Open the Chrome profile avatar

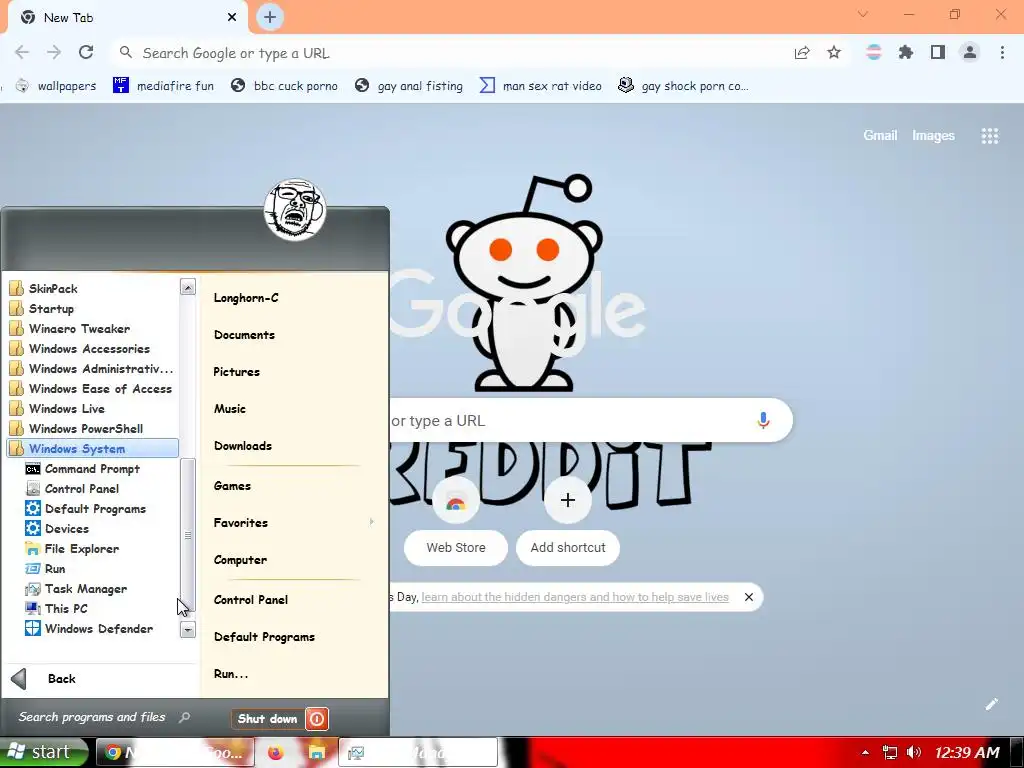[970, 53]
